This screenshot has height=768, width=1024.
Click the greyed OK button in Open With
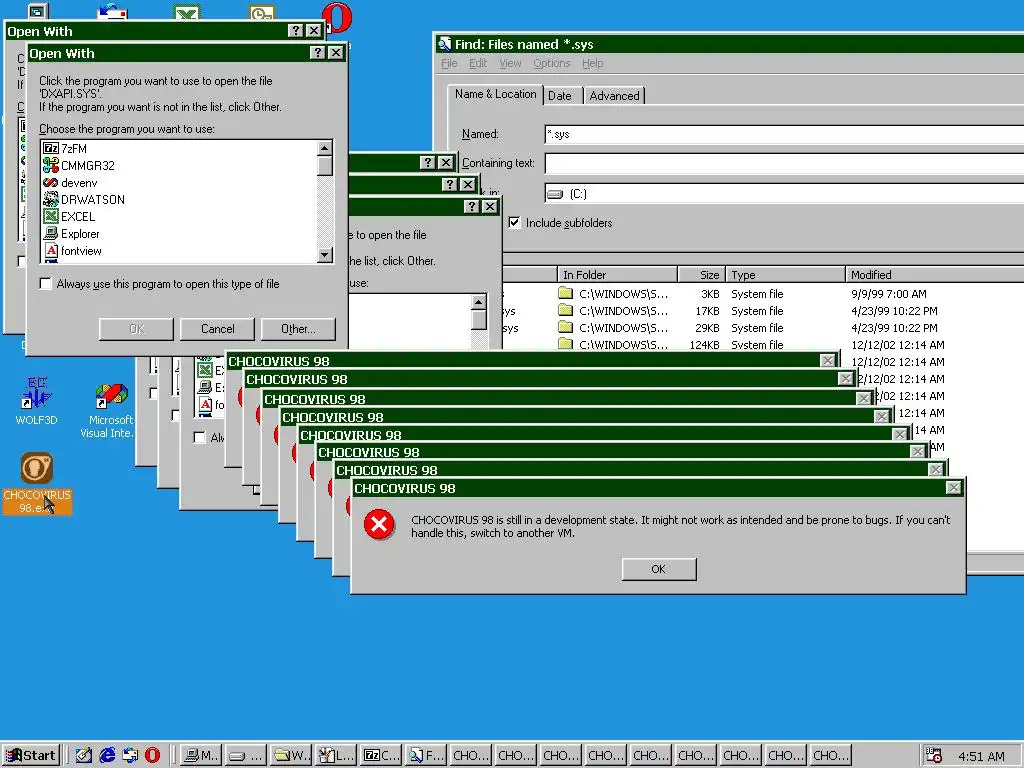point(136,329)
